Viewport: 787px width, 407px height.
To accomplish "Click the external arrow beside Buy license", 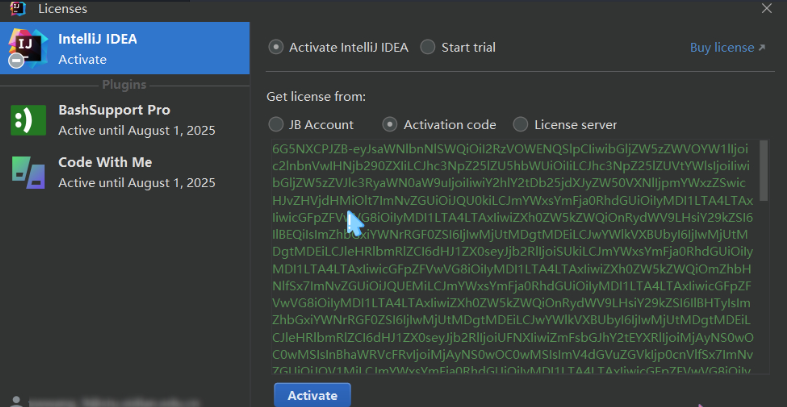I will coord(761,48).
